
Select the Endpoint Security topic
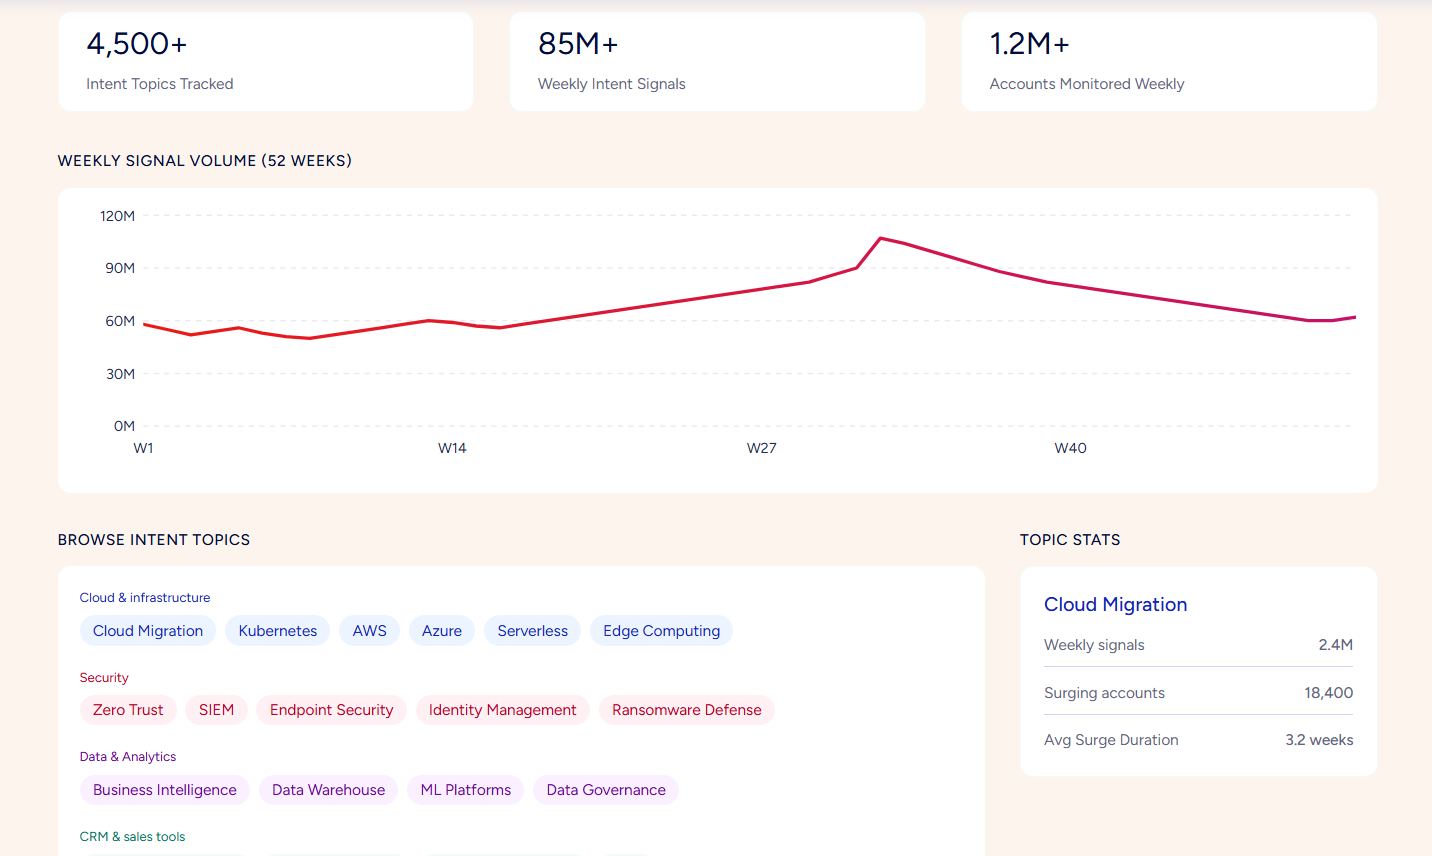332,710
